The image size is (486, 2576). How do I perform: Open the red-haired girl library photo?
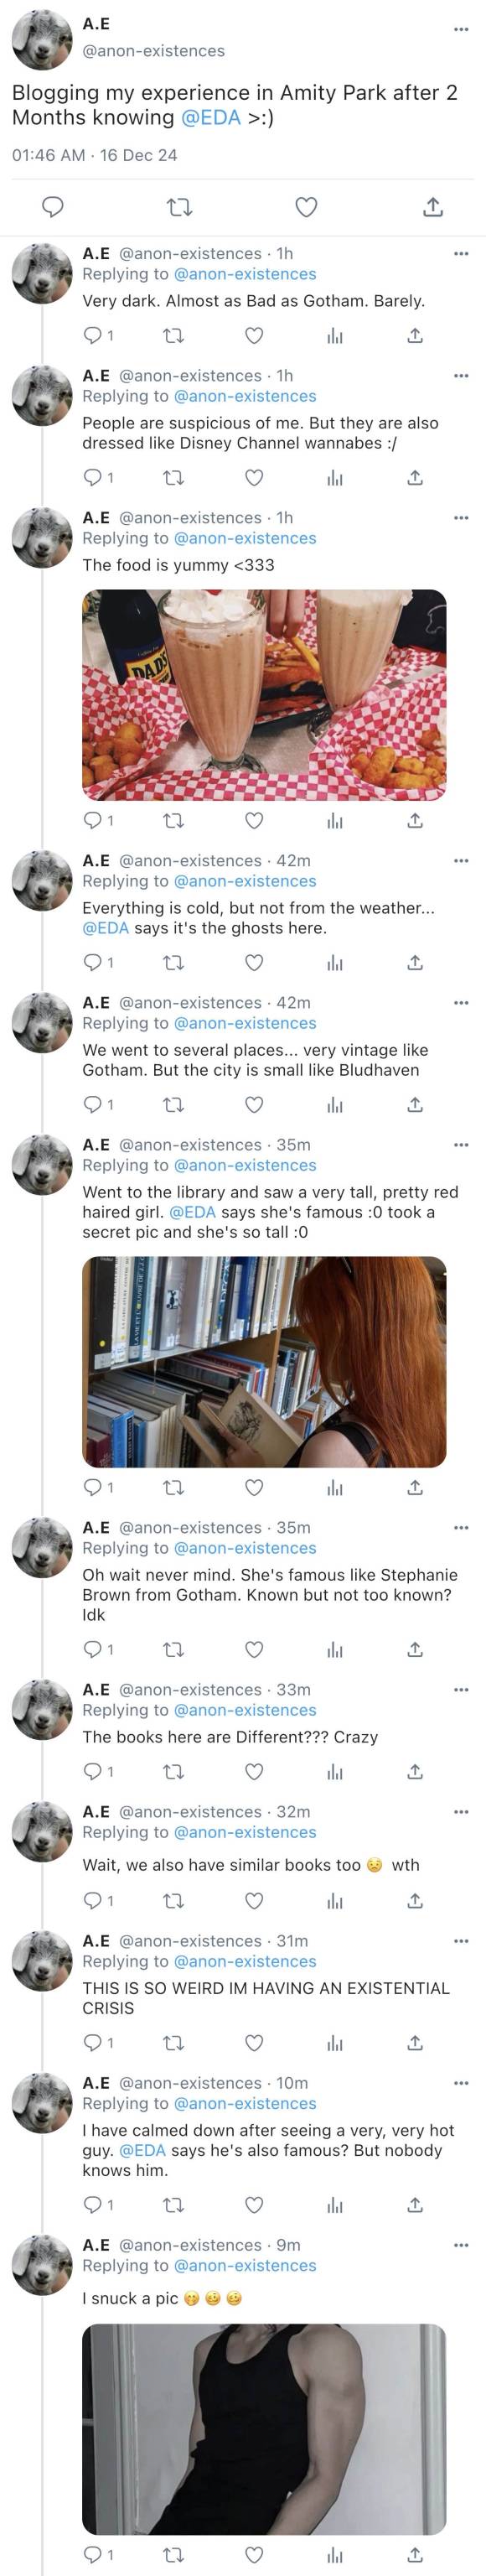[264, 1362]
